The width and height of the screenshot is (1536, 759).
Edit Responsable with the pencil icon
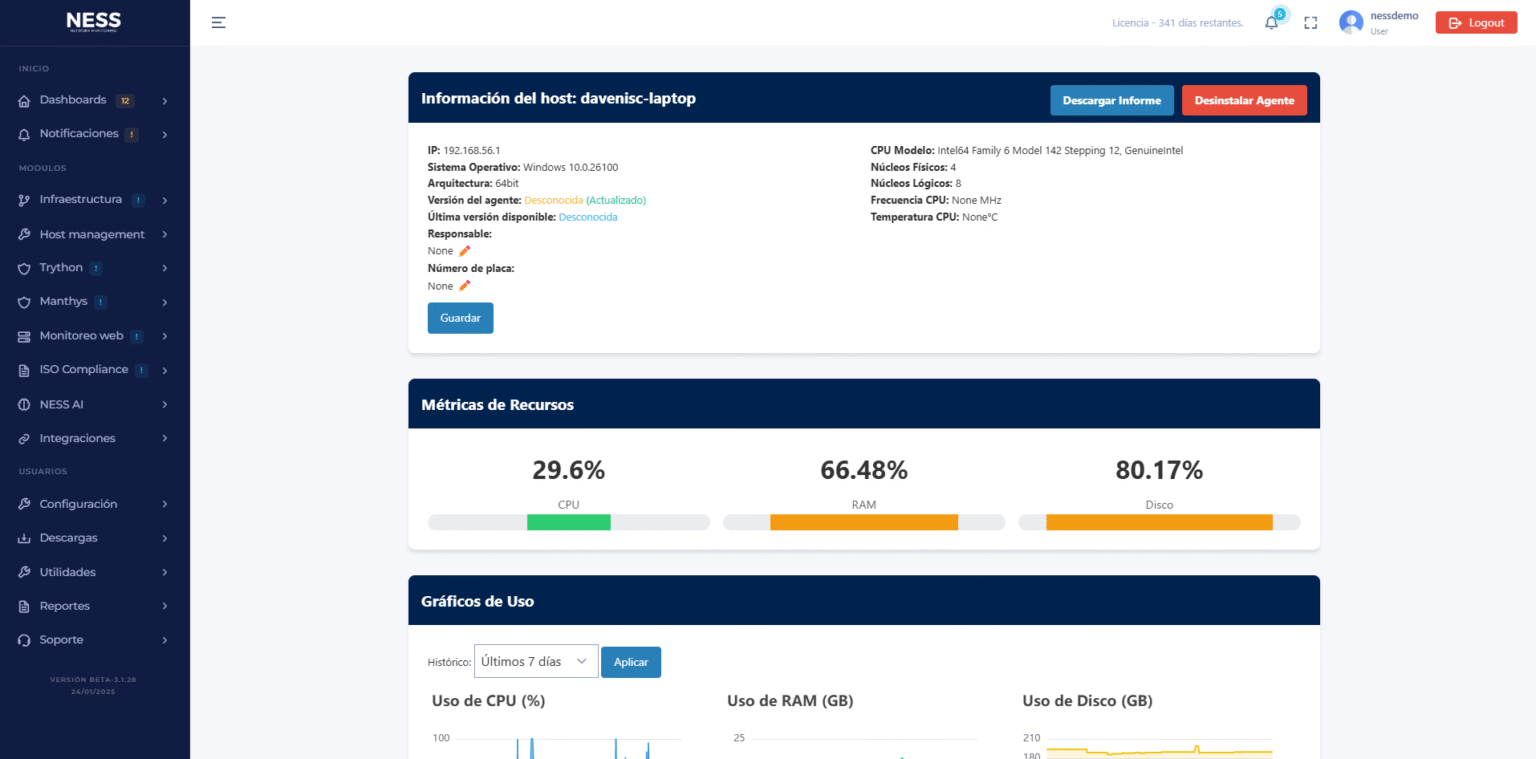[464, 251]
